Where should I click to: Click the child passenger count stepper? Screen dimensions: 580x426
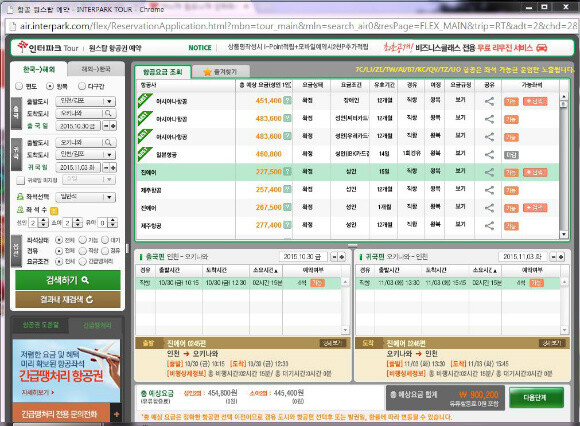tap(77, 223)
